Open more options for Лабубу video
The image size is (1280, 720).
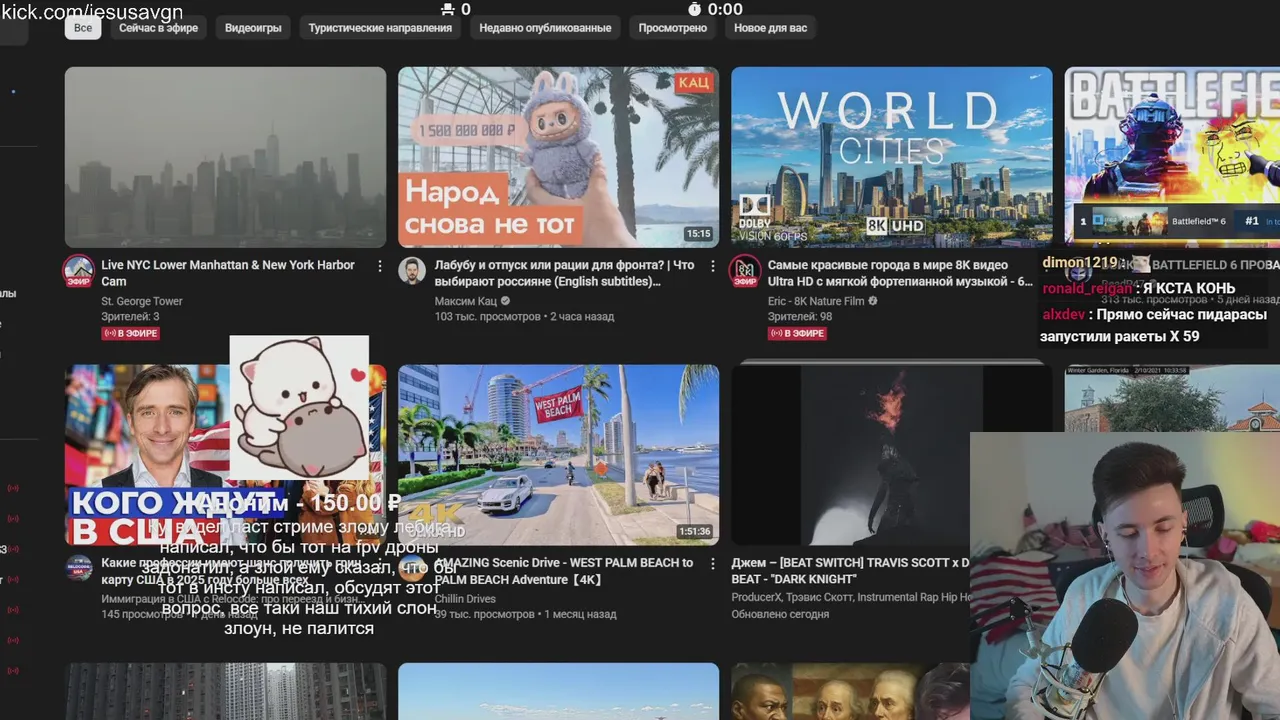713,266
